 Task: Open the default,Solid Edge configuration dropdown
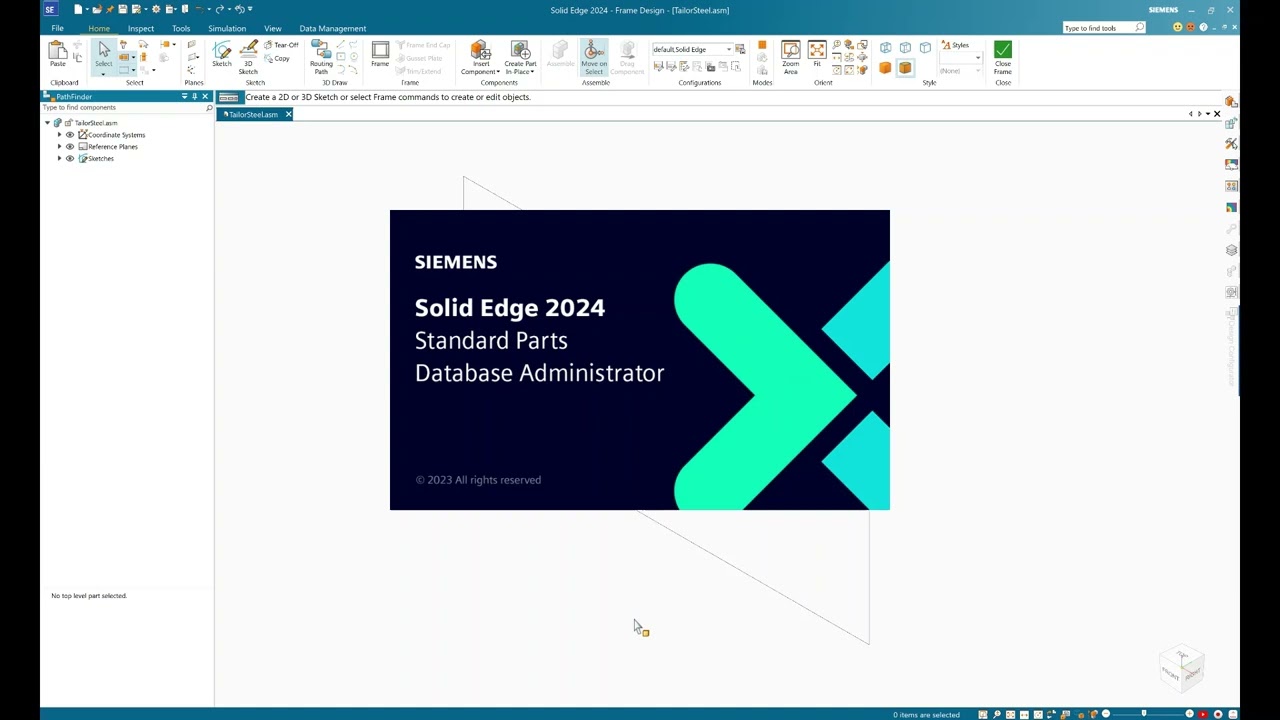(x=729, y=49)
